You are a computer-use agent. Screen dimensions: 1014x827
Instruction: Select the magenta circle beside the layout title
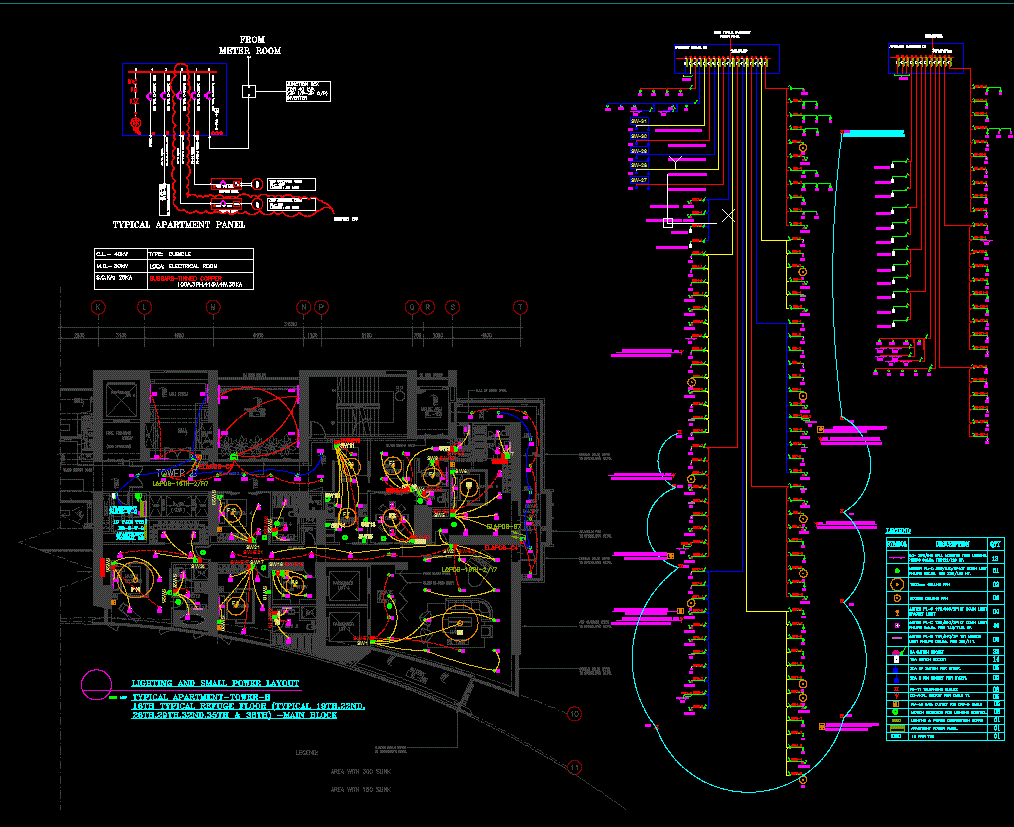(97, 683)
